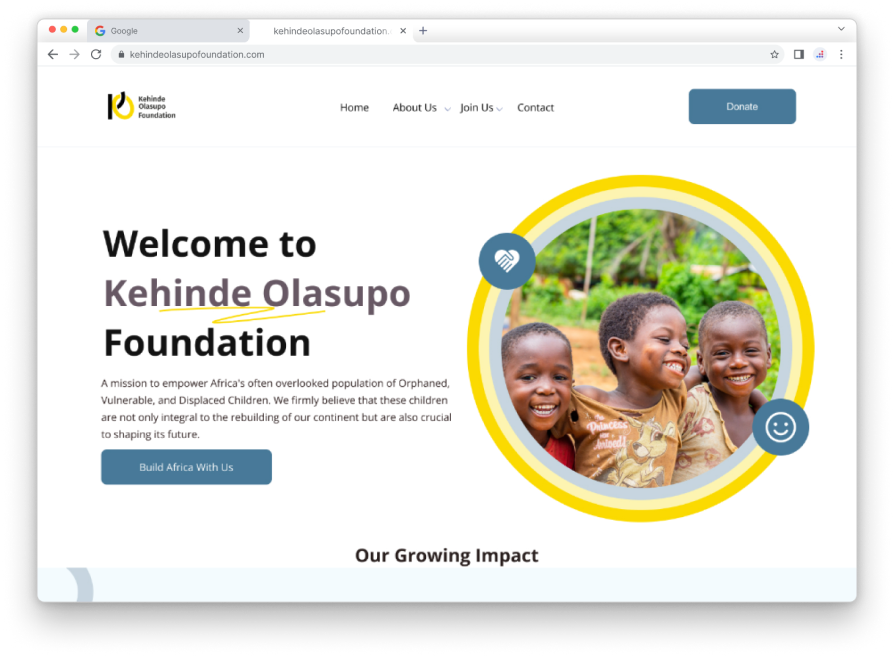
Task: Click the browser extension icon
Action: (820, 54)
